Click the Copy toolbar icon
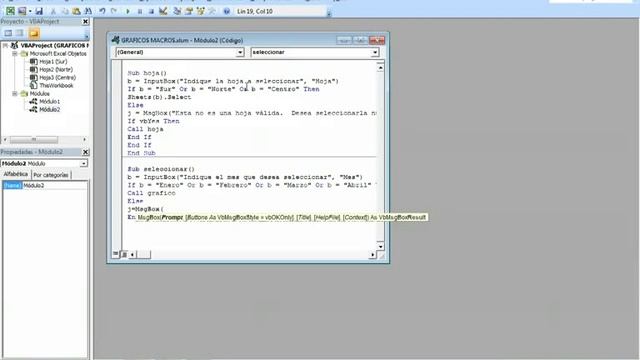640x360 pixels. (64, 11)
